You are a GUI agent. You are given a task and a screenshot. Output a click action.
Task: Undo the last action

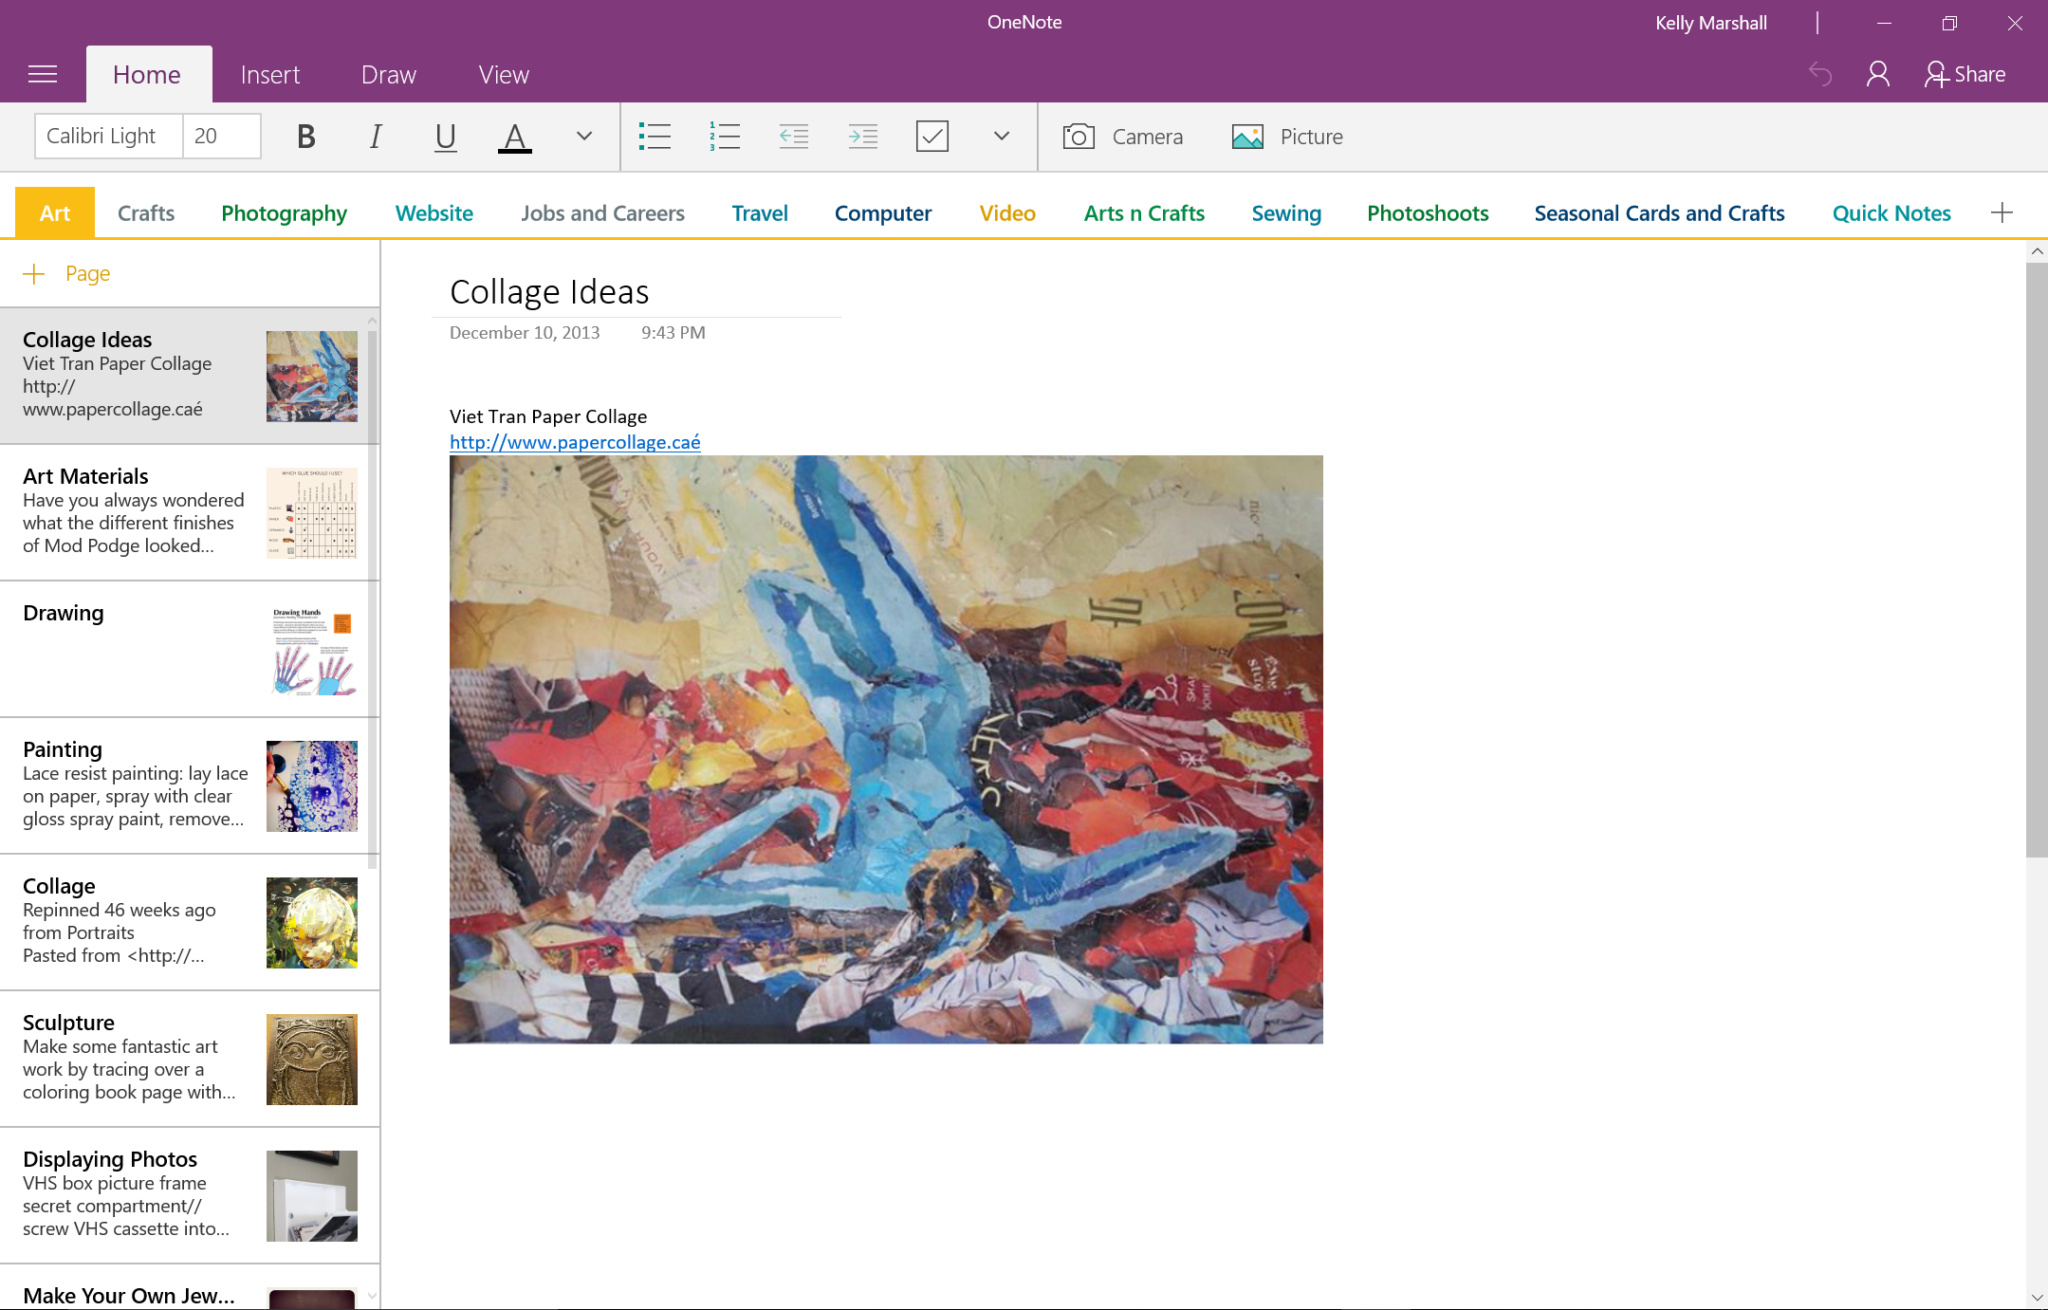click(1820, 73)
